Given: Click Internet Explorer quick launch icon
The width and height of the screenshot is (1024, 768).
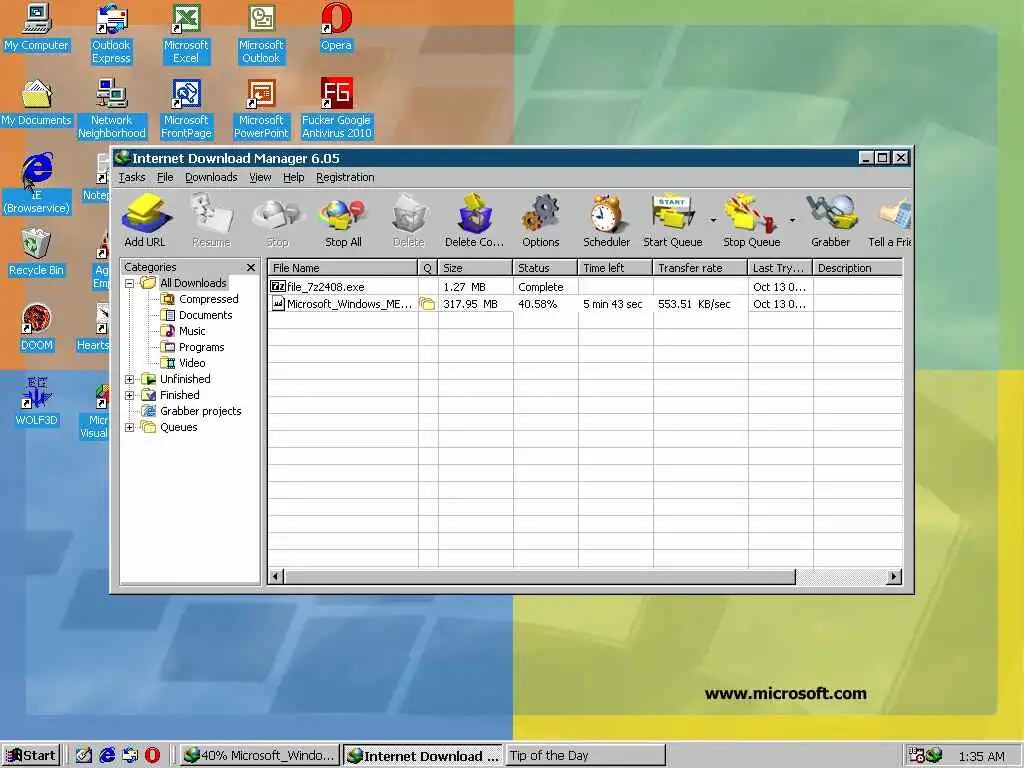Looking at the screenshot, I should tap(107, 756).
